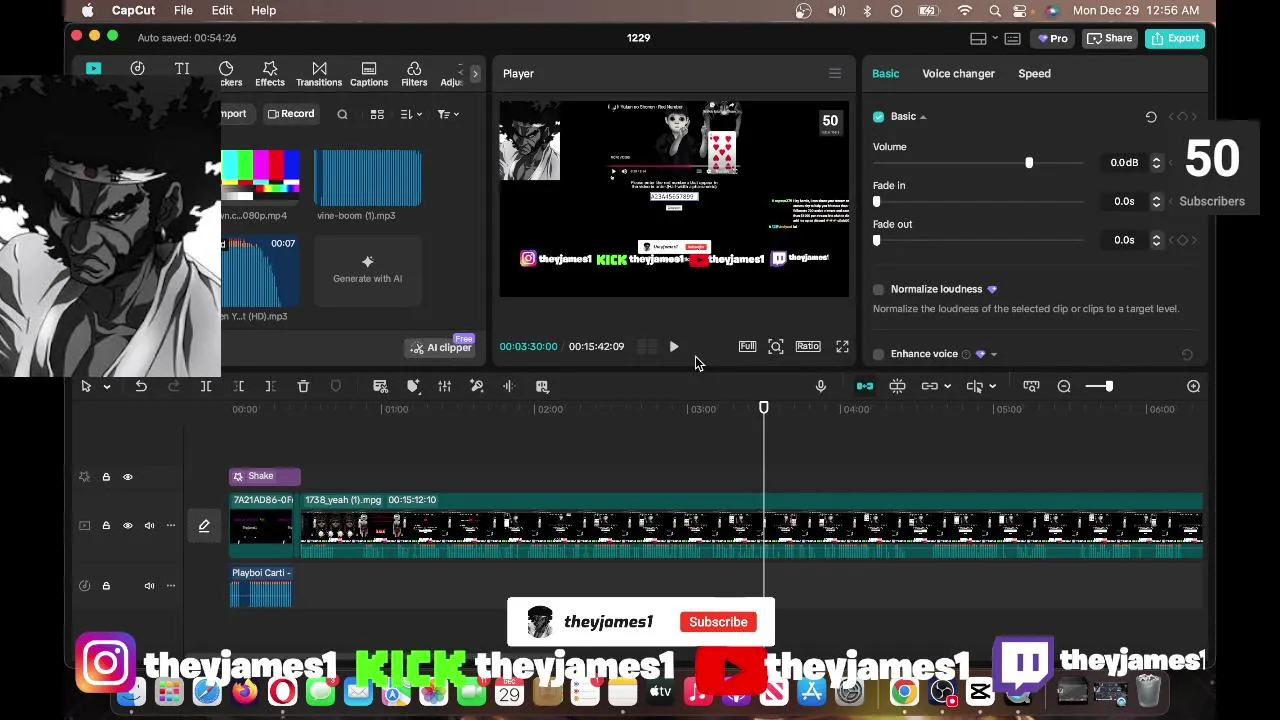Open the Safari icon in Dock
The height and width of the screenshot is (720, 1280).
coord(207,691)
